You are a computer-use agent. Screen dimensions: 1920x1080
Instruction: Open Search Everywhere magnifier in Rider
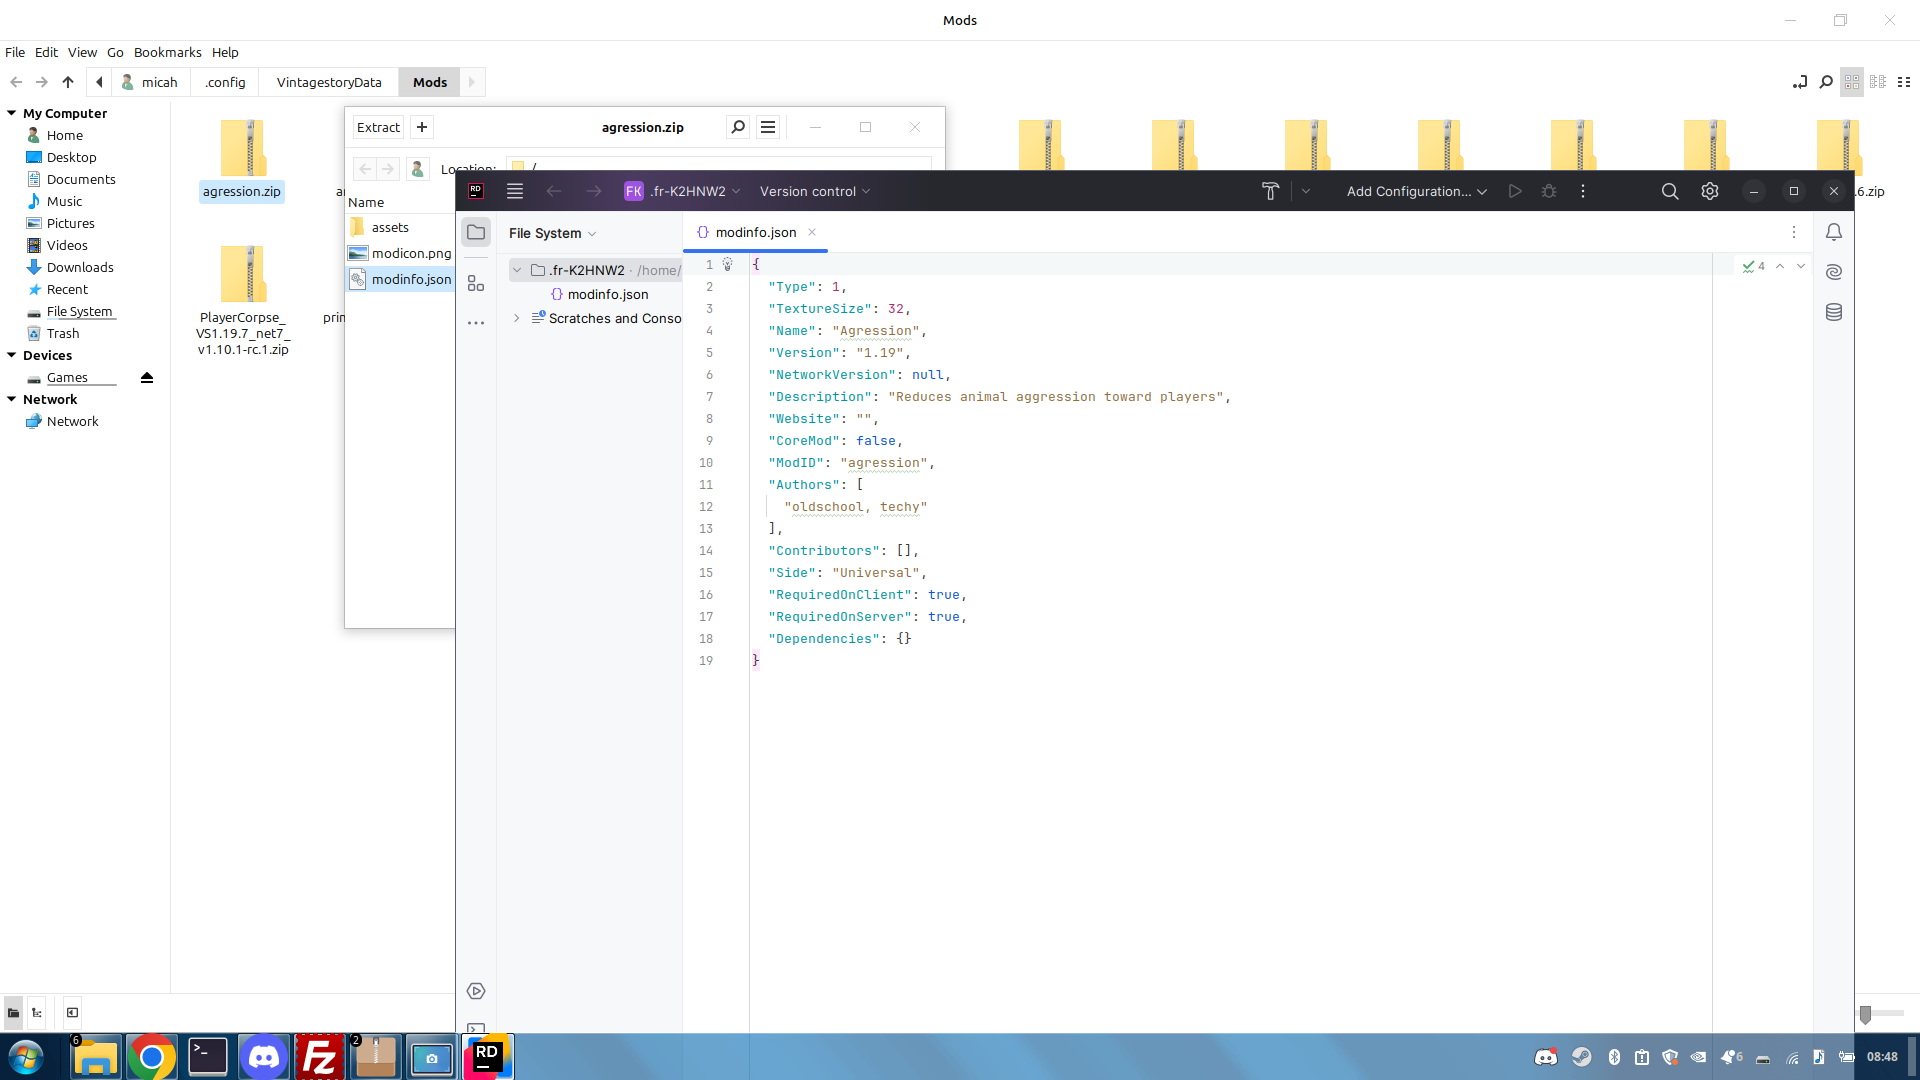1669,191
